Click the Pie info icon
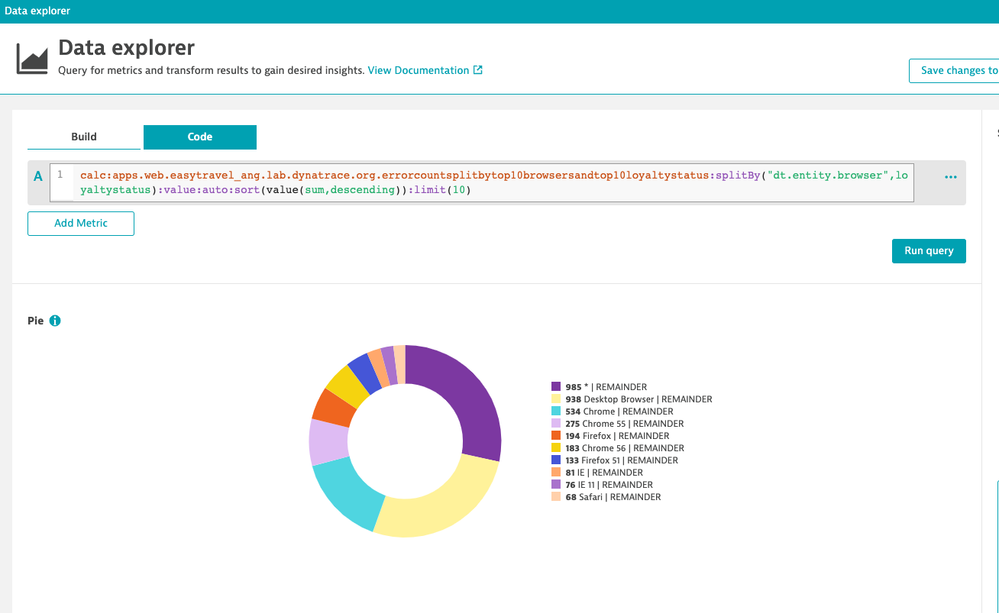 [55, 321]
